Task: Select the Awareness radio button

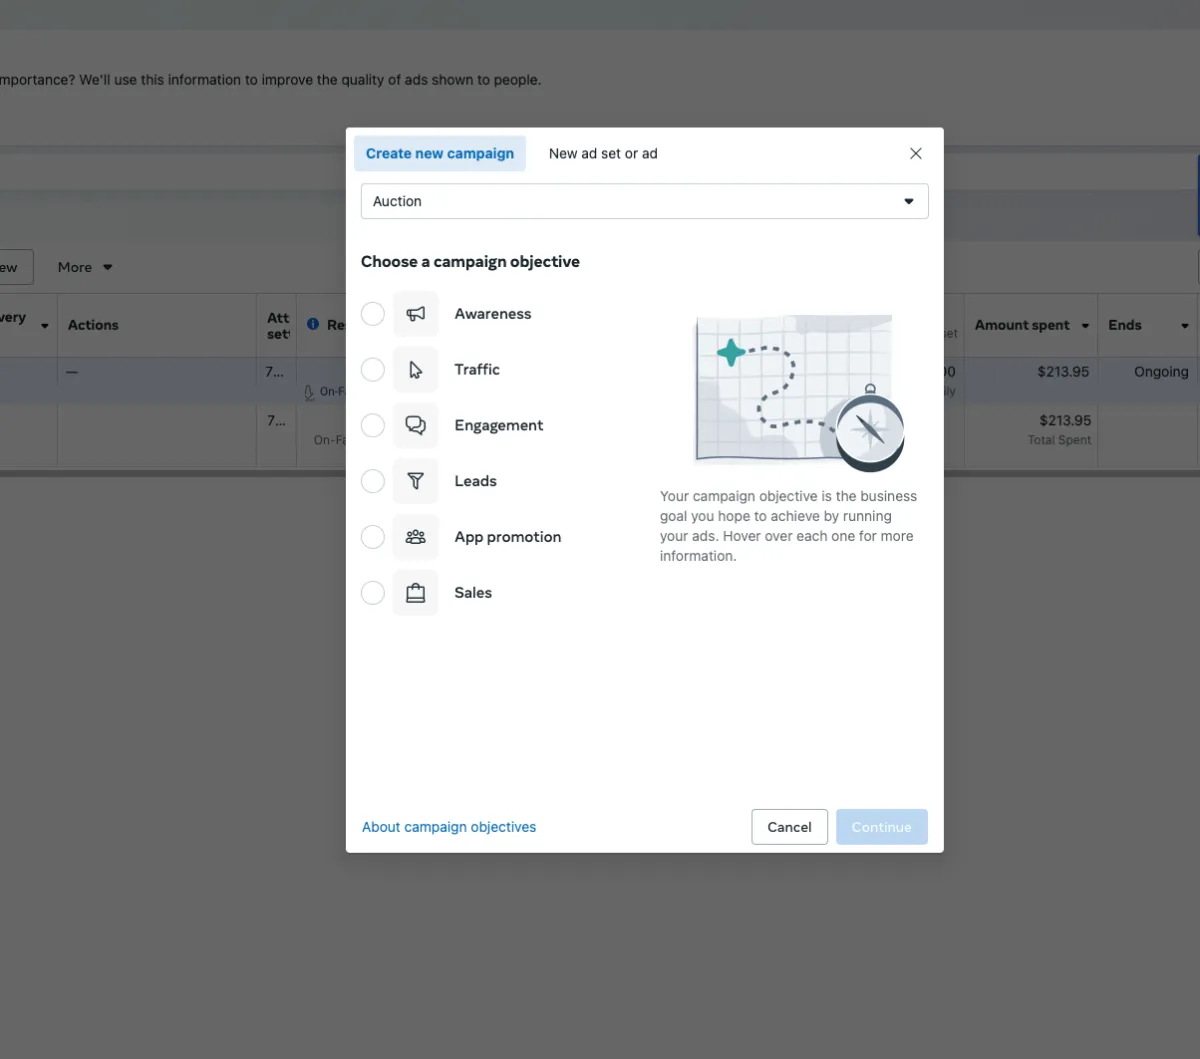Action: tap(373, 314)
